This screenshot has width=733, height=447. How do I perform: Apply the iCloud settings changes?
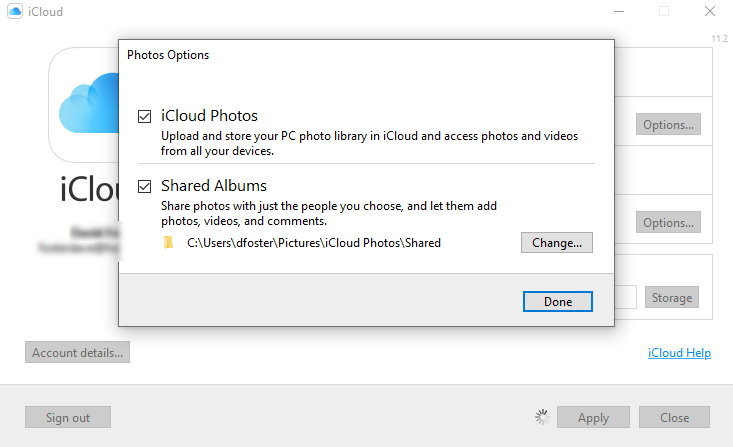click(593, 417)
